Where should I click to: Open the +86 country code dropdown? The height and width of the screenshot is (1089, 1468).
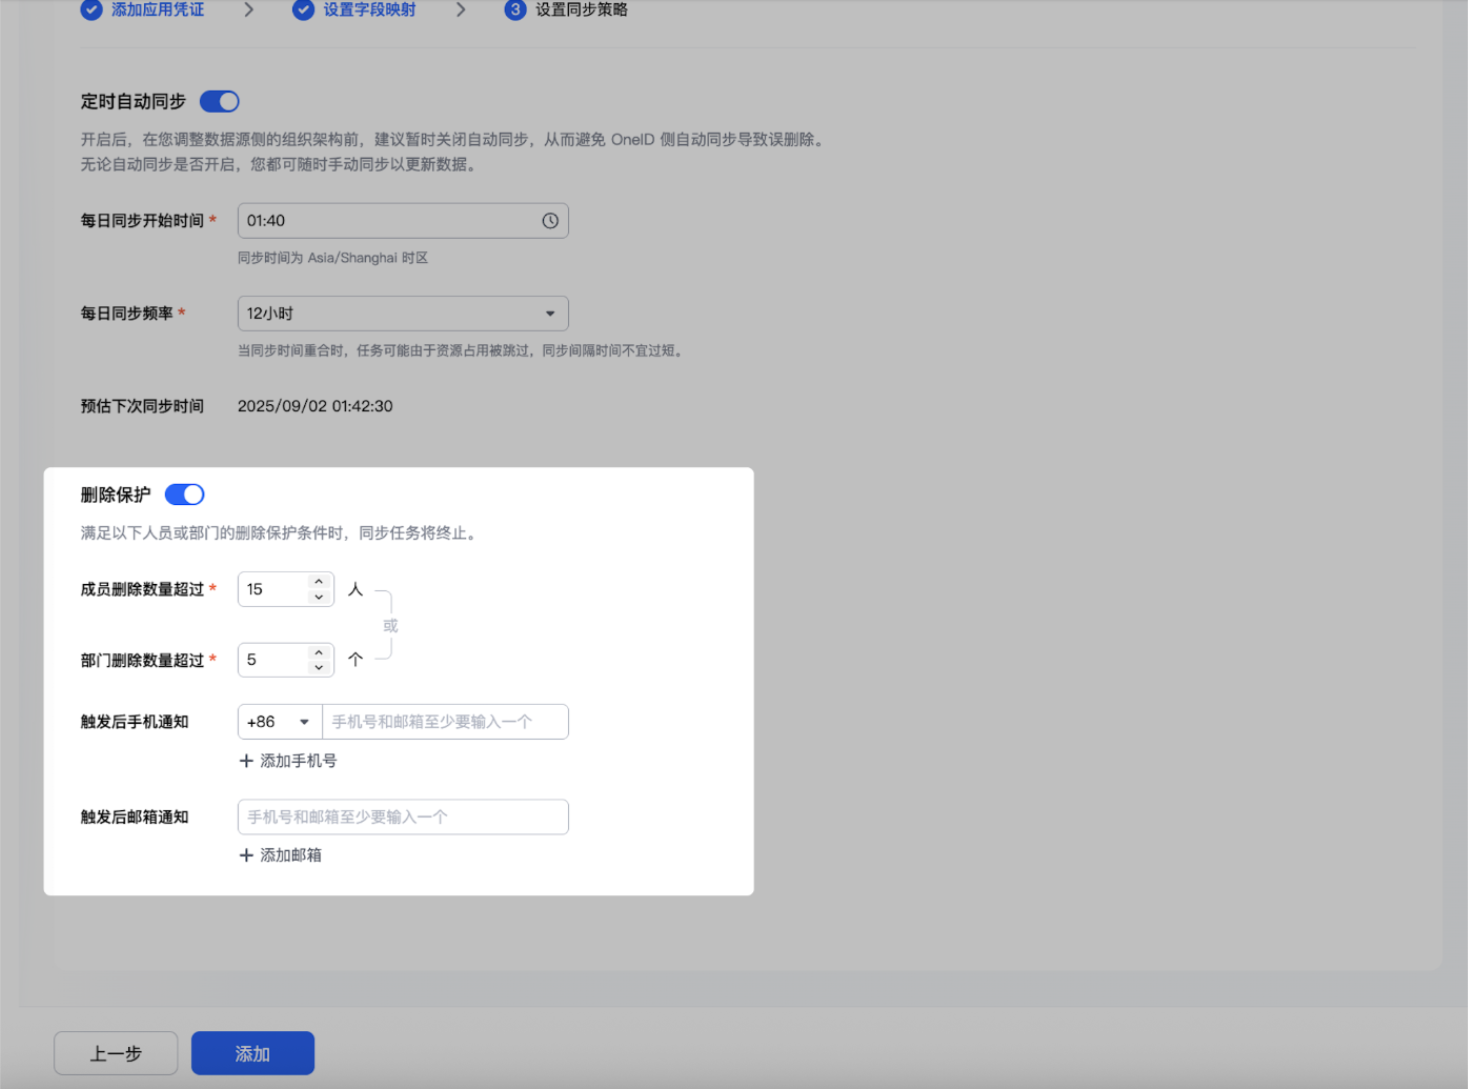[x=280, y=722]
